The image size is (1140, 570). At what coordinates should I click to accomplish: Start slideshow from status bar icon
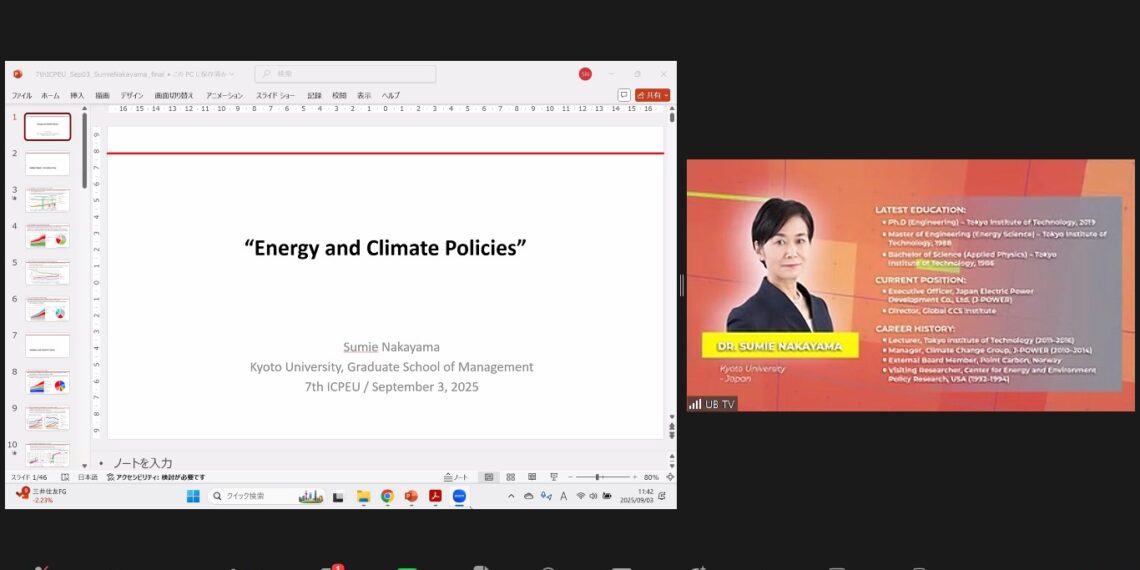(x=553, y=478)
